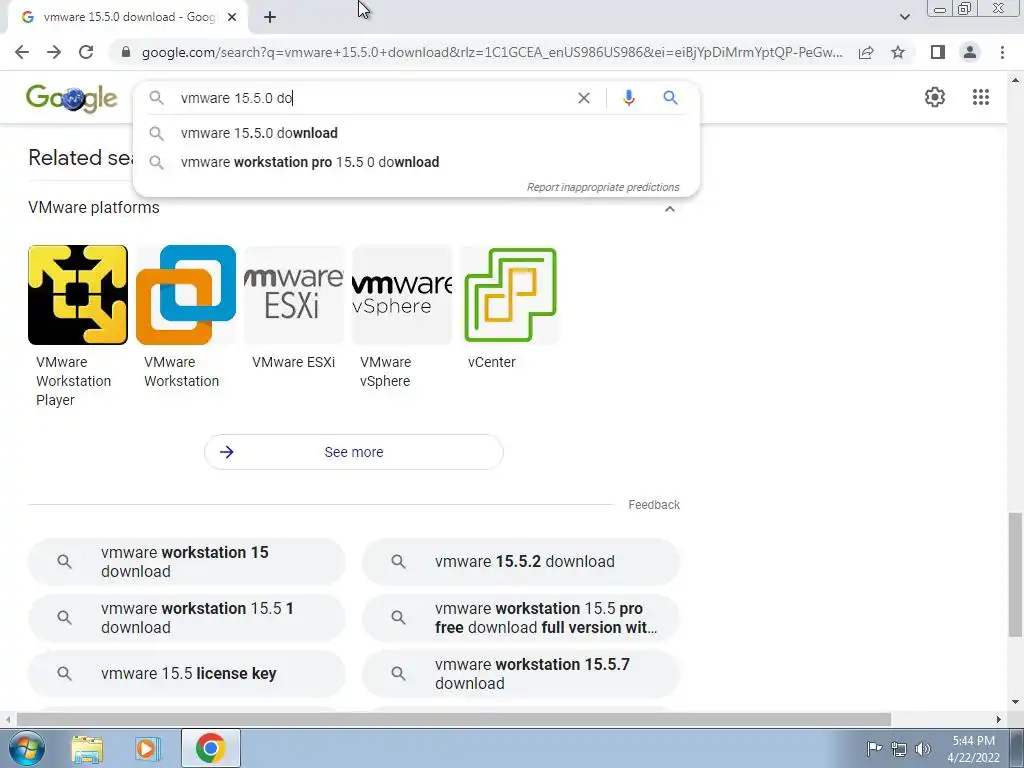Screen dimensions: 1024x768
Task: Open the volume speaker tray icon
Action: tap(923, 749)
